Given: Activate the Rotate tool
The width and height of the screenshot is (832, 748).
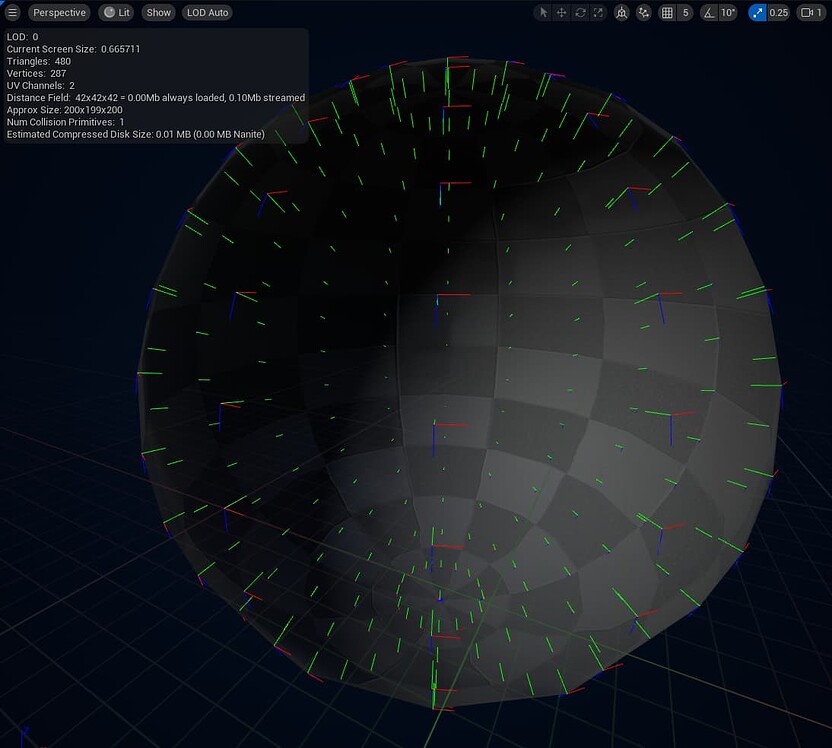Looking at the screenshot, I should [x=579, y=12].
